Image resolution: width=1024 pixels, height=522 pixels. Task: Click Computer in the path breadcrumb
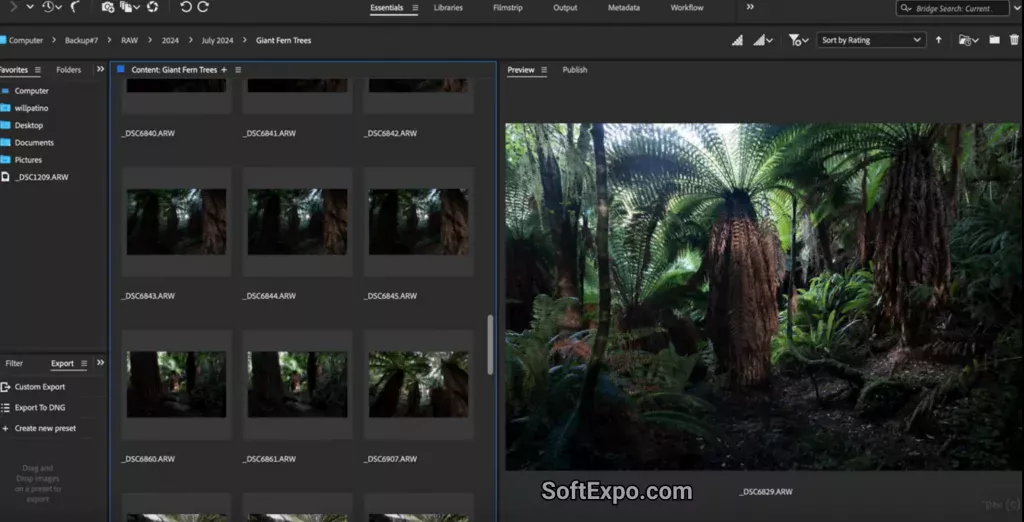pyautogui.click(x=25, y=41)
